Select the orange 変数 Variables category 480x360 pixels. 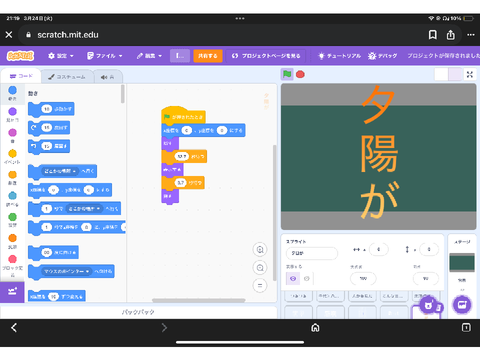(x=12, y=241)
